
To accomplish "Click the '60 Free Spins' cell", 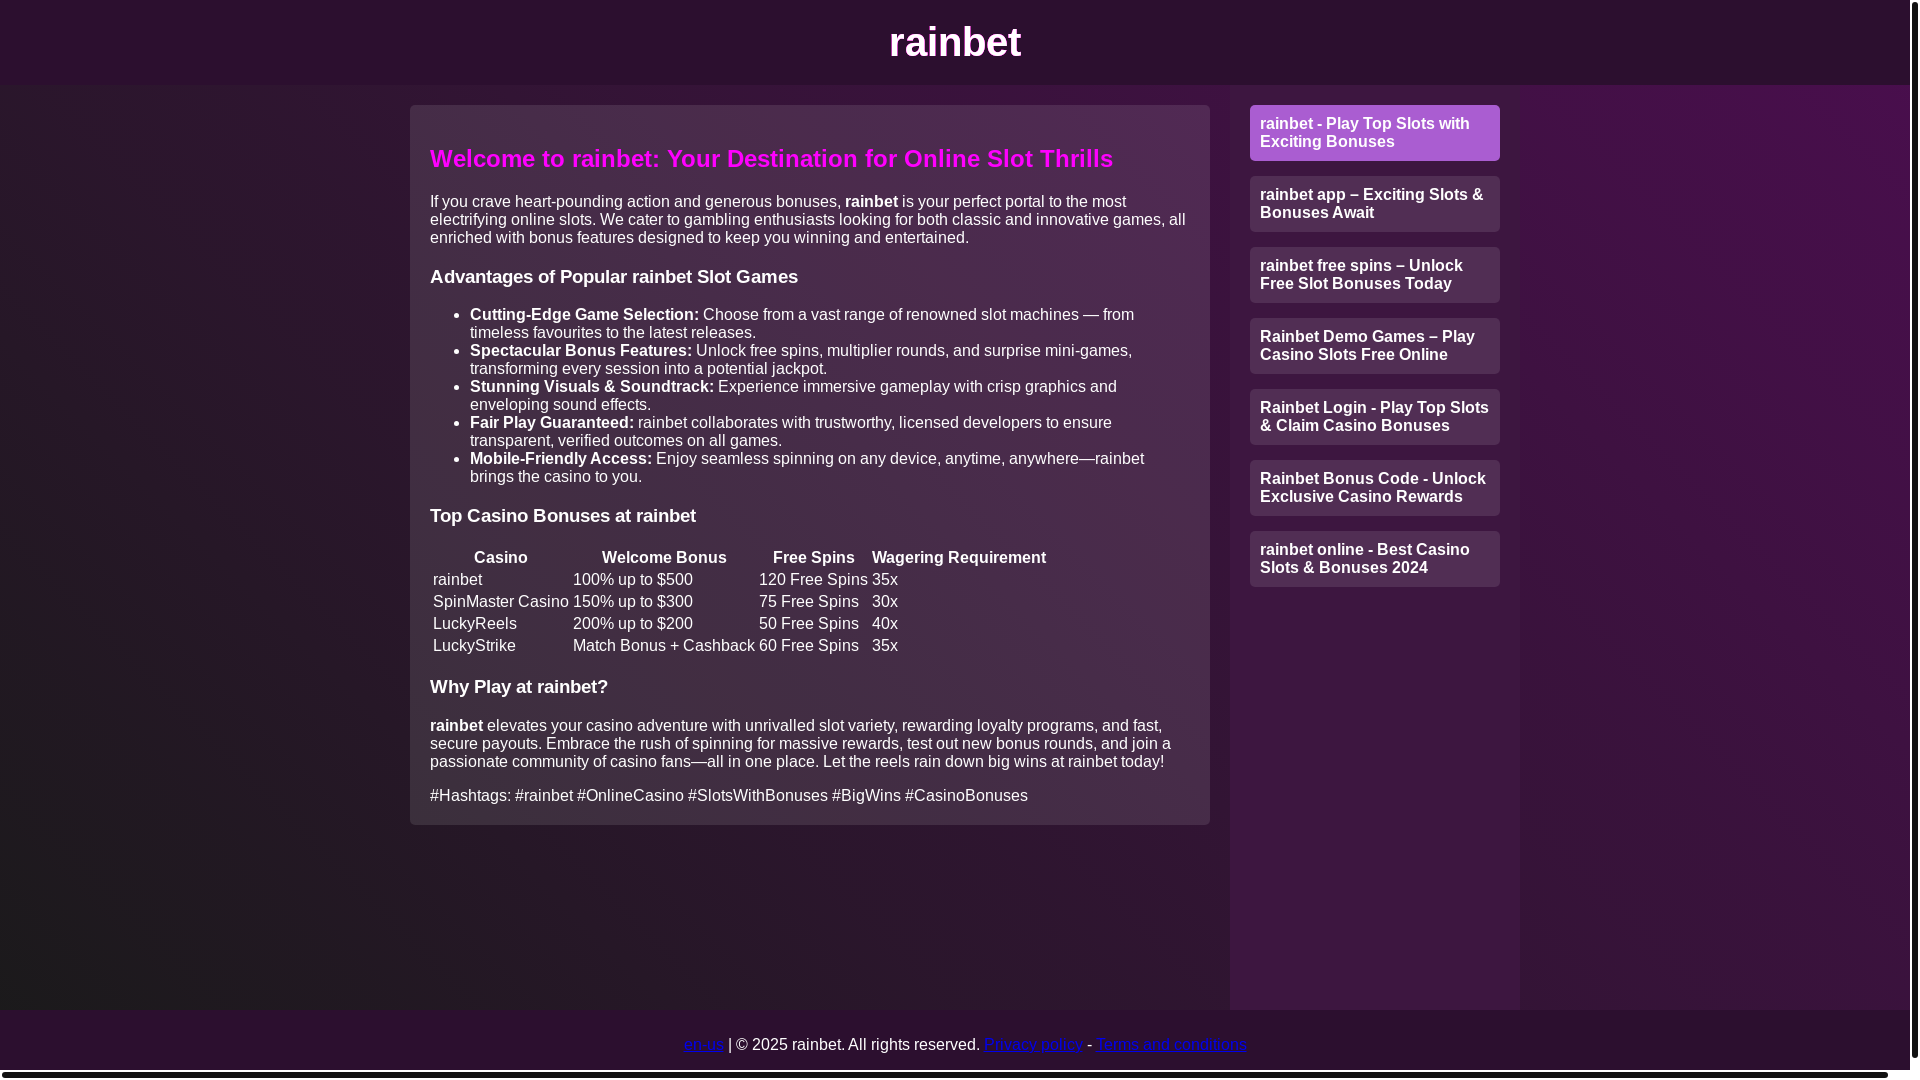I will (x=809, y=646).
